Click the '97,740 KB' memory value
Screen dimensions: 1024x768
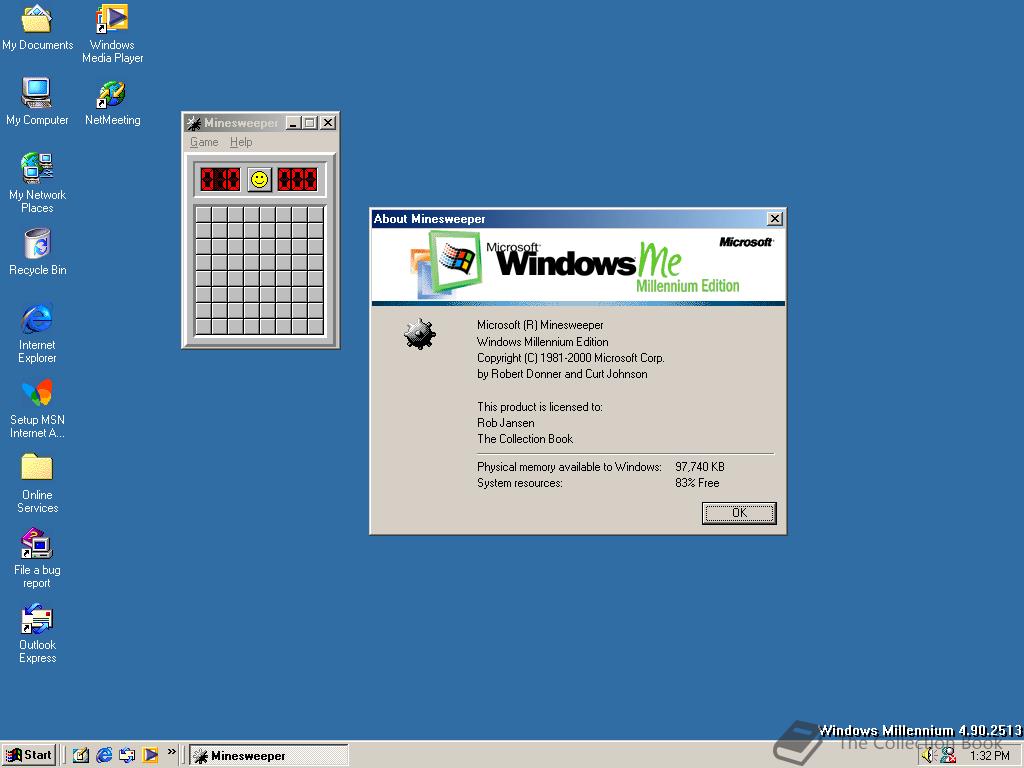tap(699, 467)
